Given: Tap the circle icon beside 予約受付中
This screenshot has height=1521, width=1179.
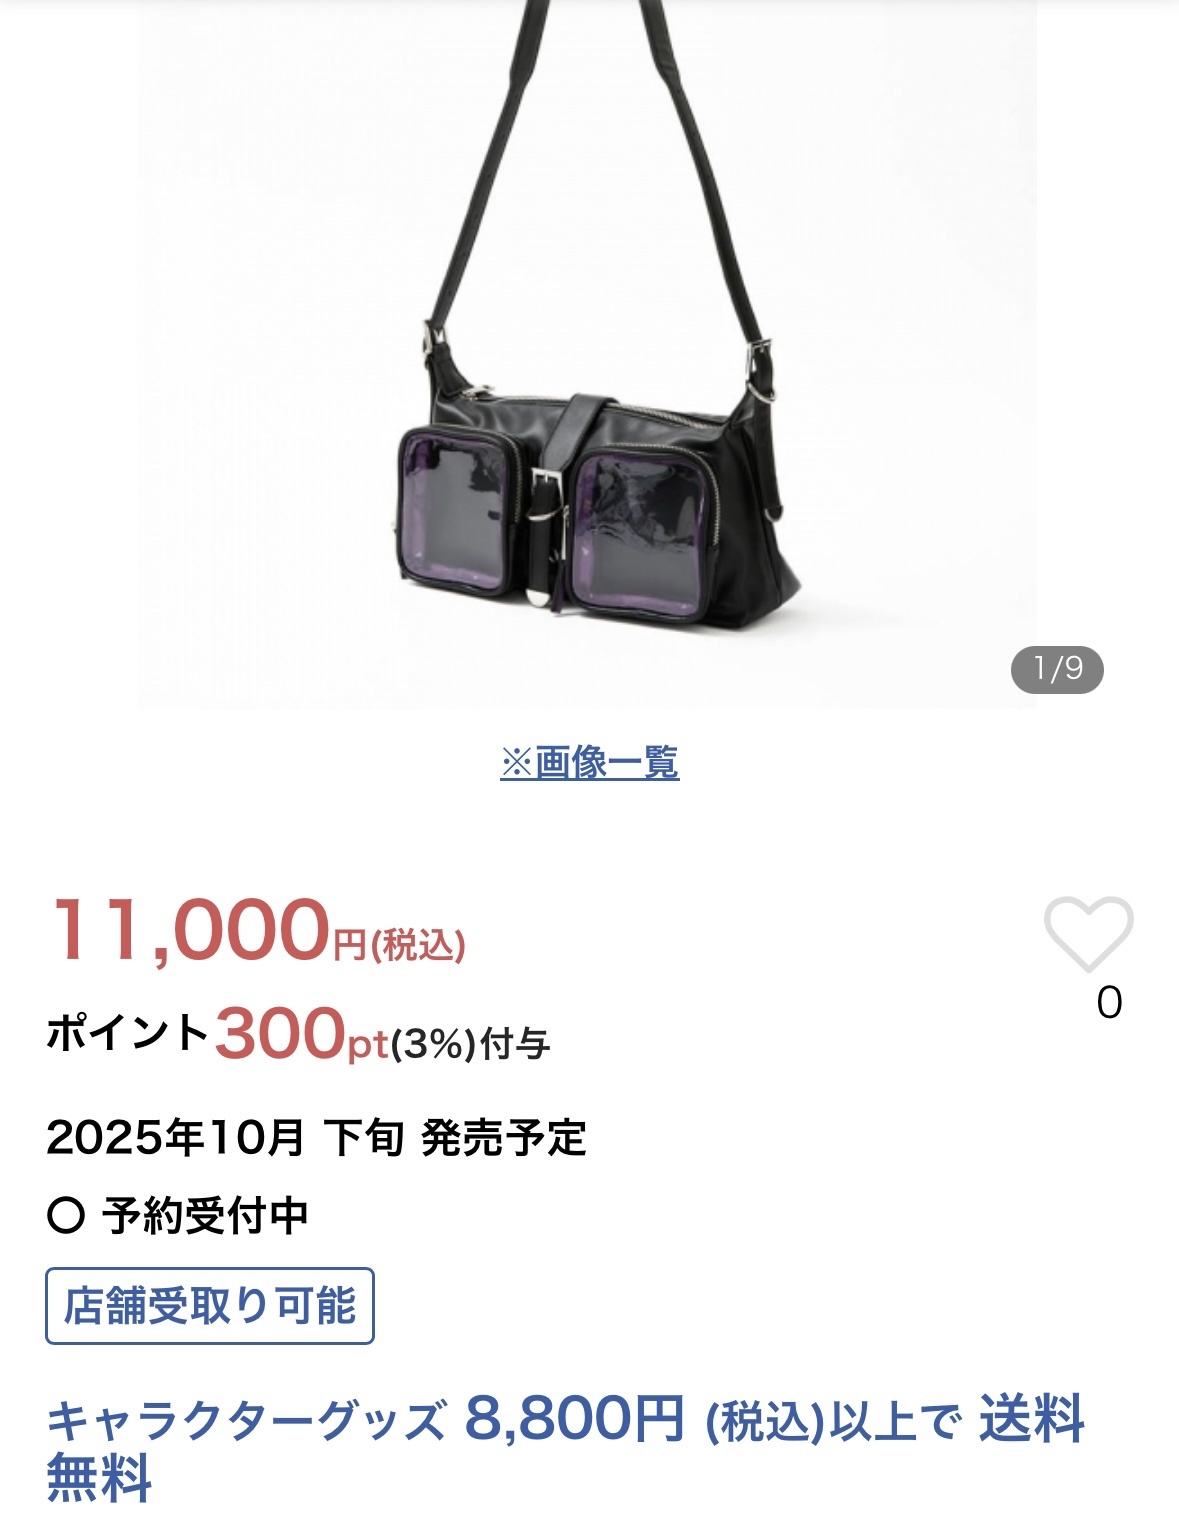Looking at the screenshot, I should (x=66, y=1216).
